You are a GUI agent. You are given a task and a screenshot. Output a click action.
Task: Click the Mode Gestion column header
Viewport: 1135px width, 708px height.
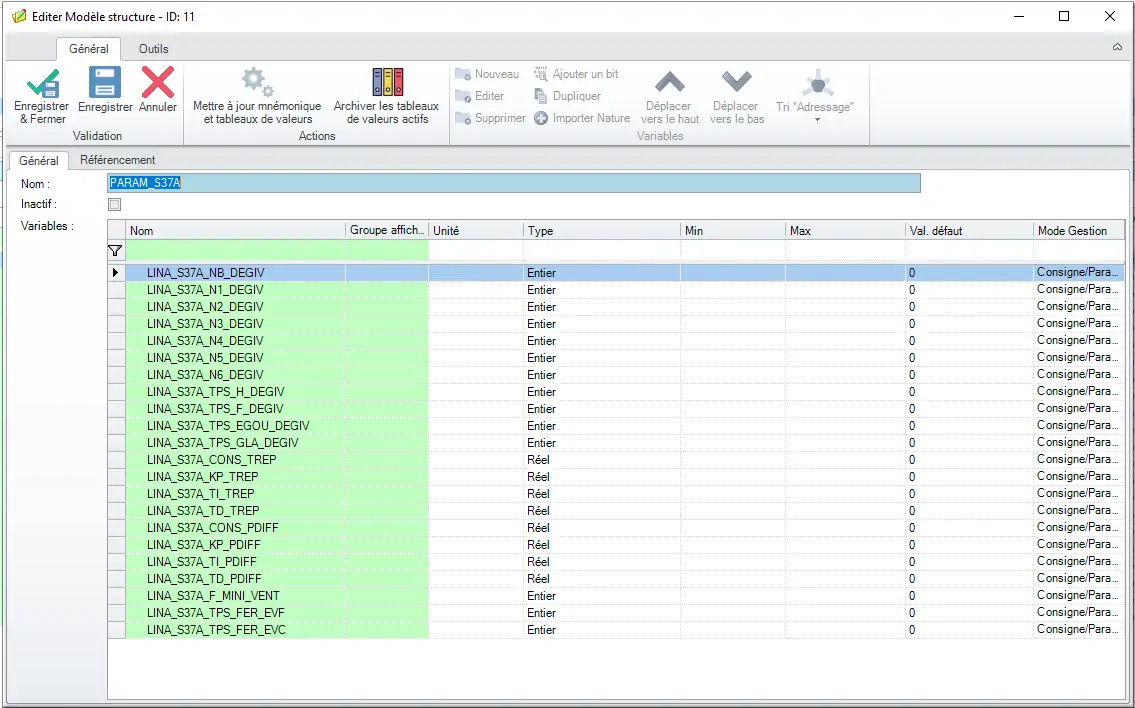coord(1079,230)
